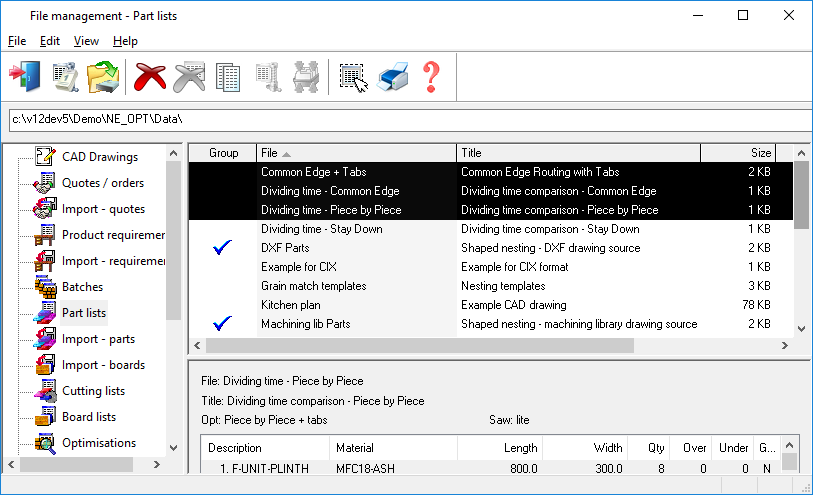This screenshot has height=495, width=813.
Task: Select the Kitchen plan file
Action: tap(291, 305)
